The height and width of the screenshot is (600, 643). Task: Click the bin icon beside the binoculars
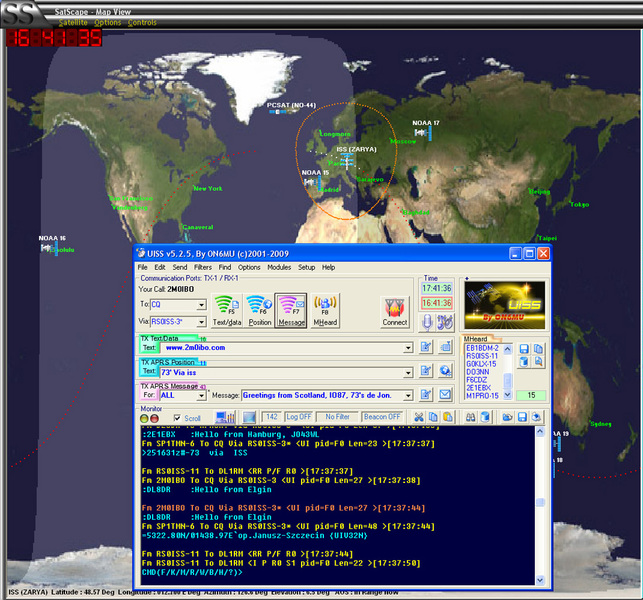[x=485, y=417]
